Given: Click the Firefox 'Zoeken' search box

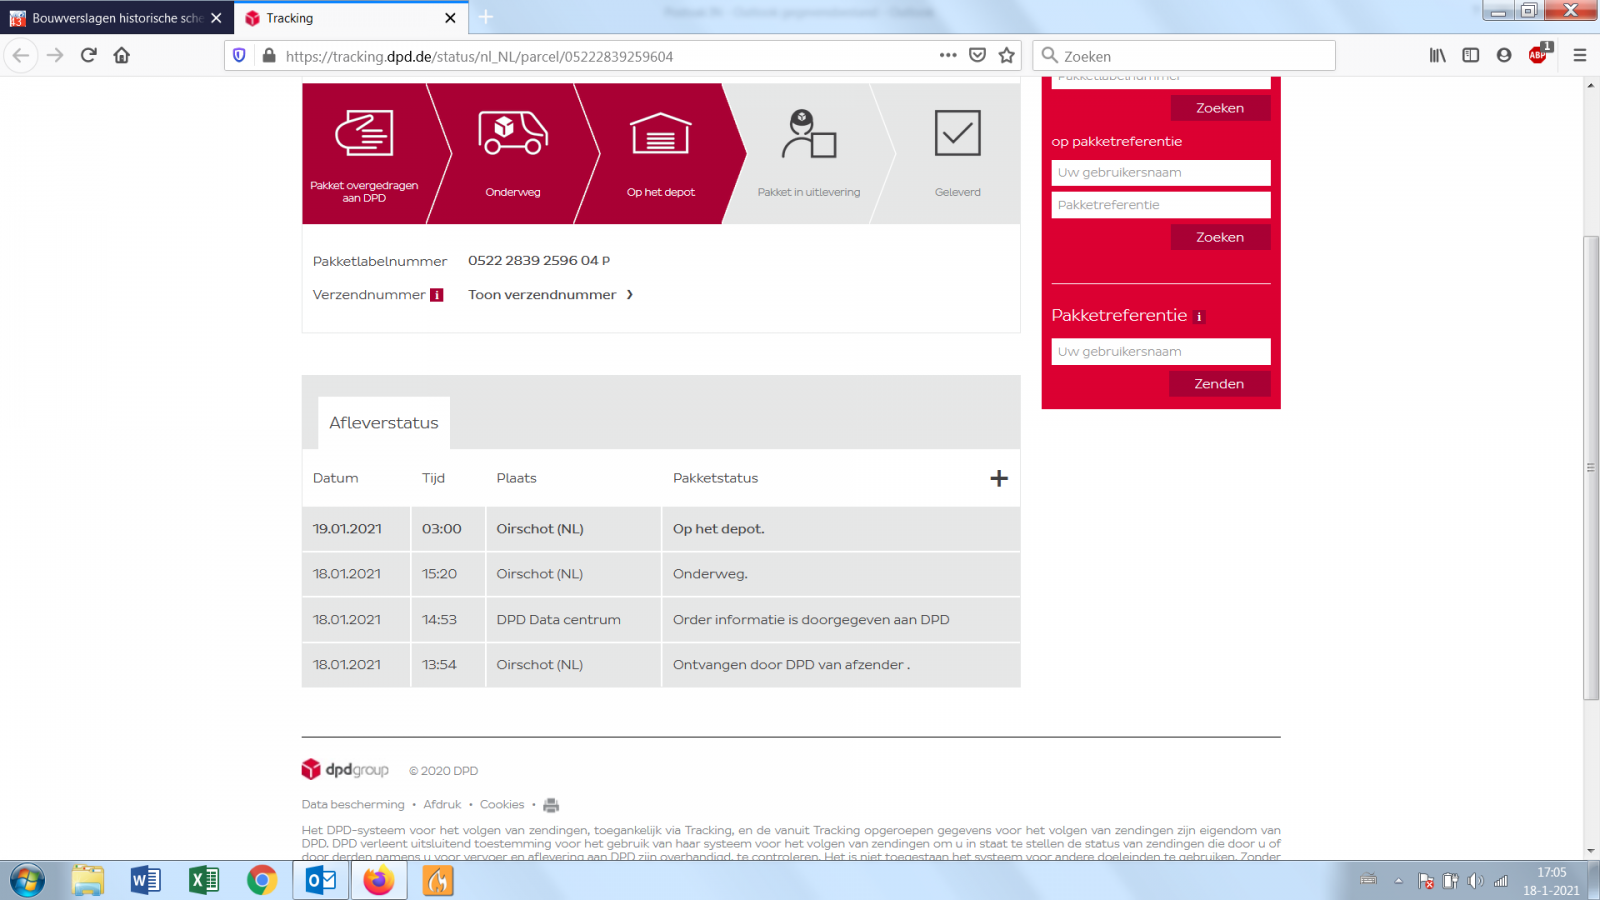Looking at the screenshot, I should (1185, 56).
